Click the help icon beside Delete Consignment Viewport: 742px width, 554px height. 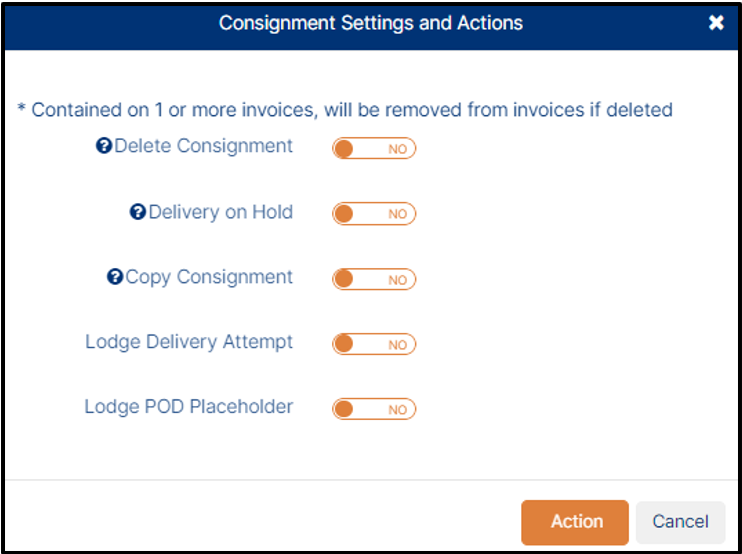[x=104, y=146]
